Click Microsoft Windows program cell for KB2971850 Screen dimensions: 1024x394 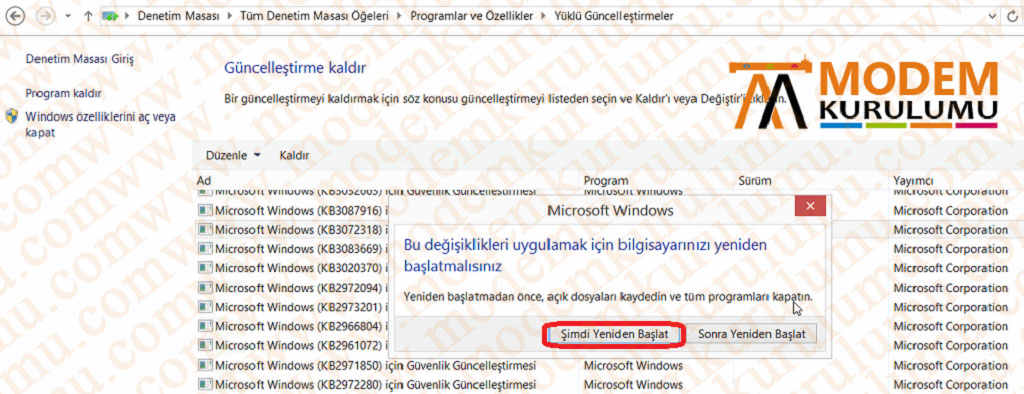(633, 365)
